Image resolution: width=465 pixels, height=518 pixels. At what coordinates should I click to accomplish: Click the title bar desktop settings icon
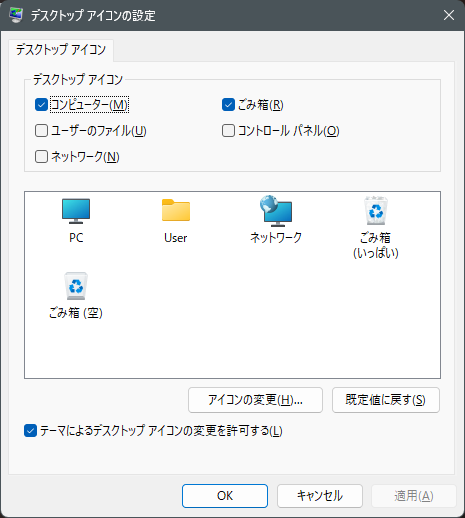[x=15, y=15]
